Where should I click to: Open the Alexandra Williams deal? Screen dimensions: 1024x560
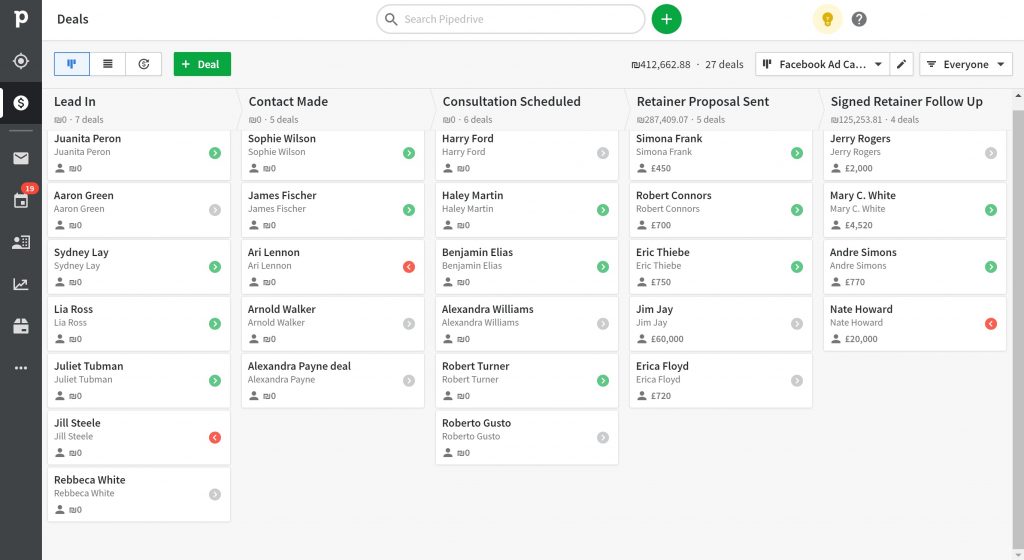pyautogui.click(x=526, y=324)
